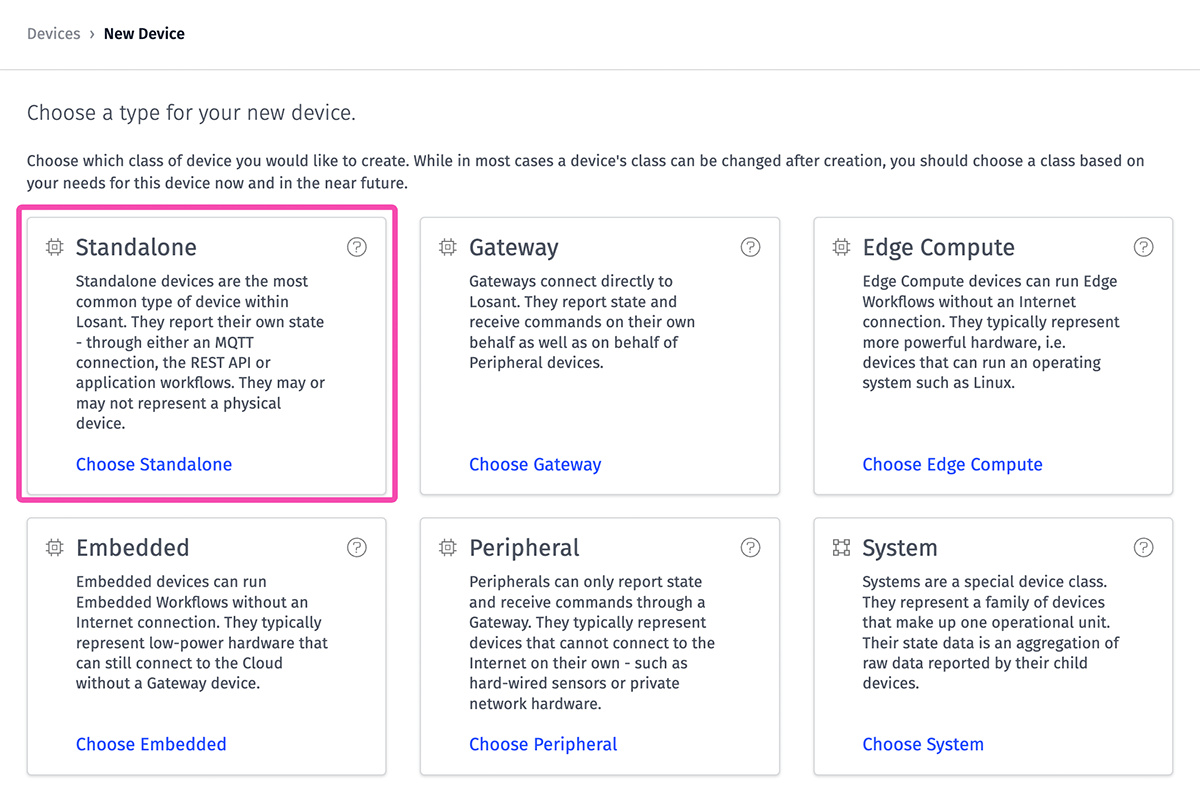Choose Gateway device class link

point(535,464)
